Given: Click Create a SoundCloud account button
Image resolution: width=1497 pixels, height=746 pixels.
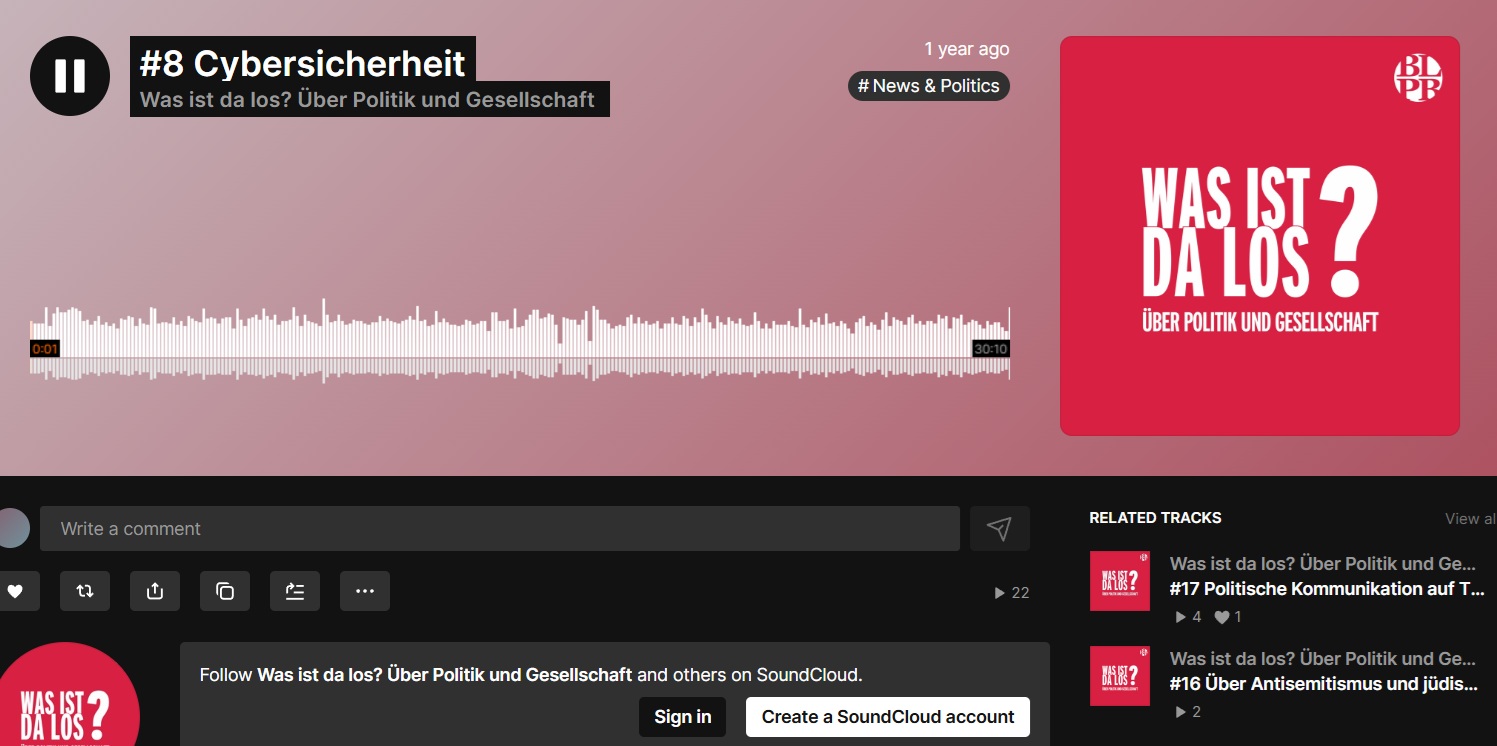Looking at the screenshot, I should tap(888, 717).
